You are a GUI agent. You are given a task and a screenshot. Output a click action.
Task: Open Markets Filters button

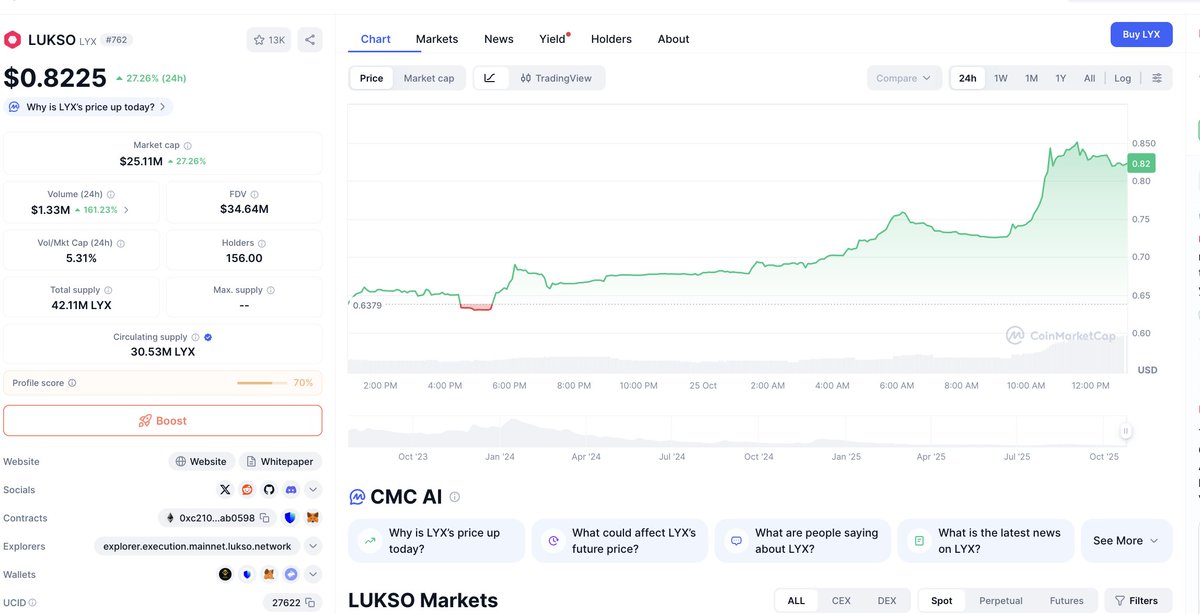point(1137,601)
